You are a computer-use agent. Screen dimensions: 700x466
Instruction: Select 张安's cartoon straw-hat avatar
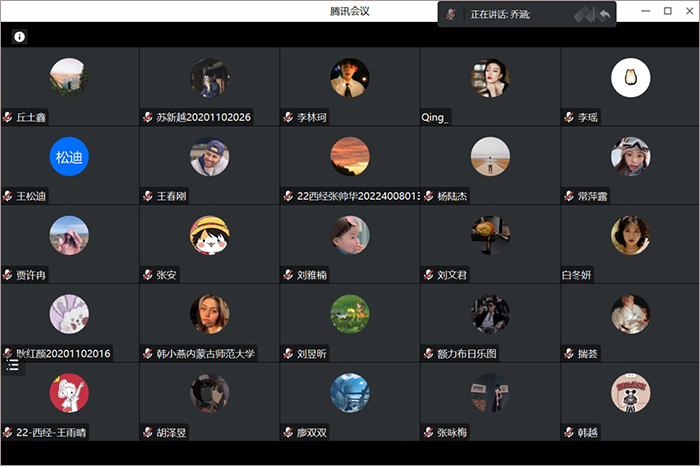pyautogui.click(x=209, y=235)
